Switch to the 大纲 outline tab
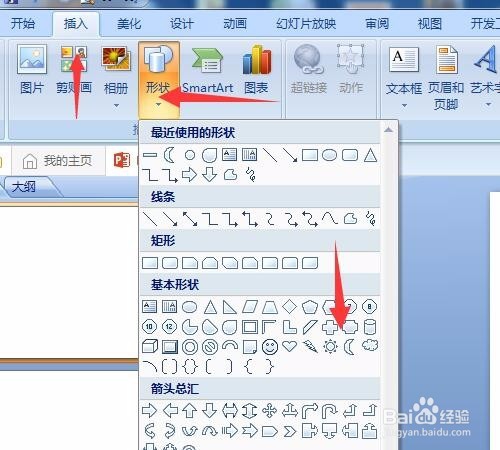The width and height of the screenshot is (500, 450). pyautogui.click(x=23, y=187)
